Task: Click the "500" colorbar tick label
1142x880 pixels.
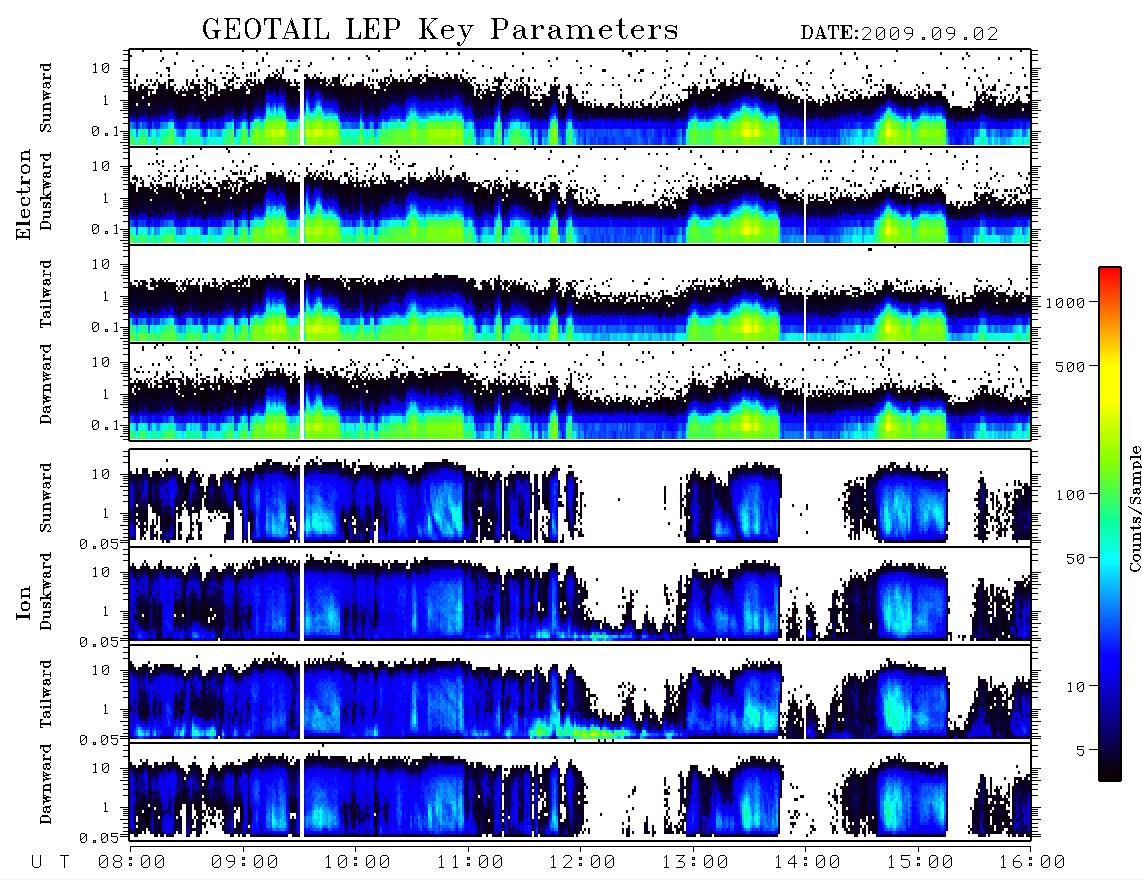Action: click(1070, 367)
